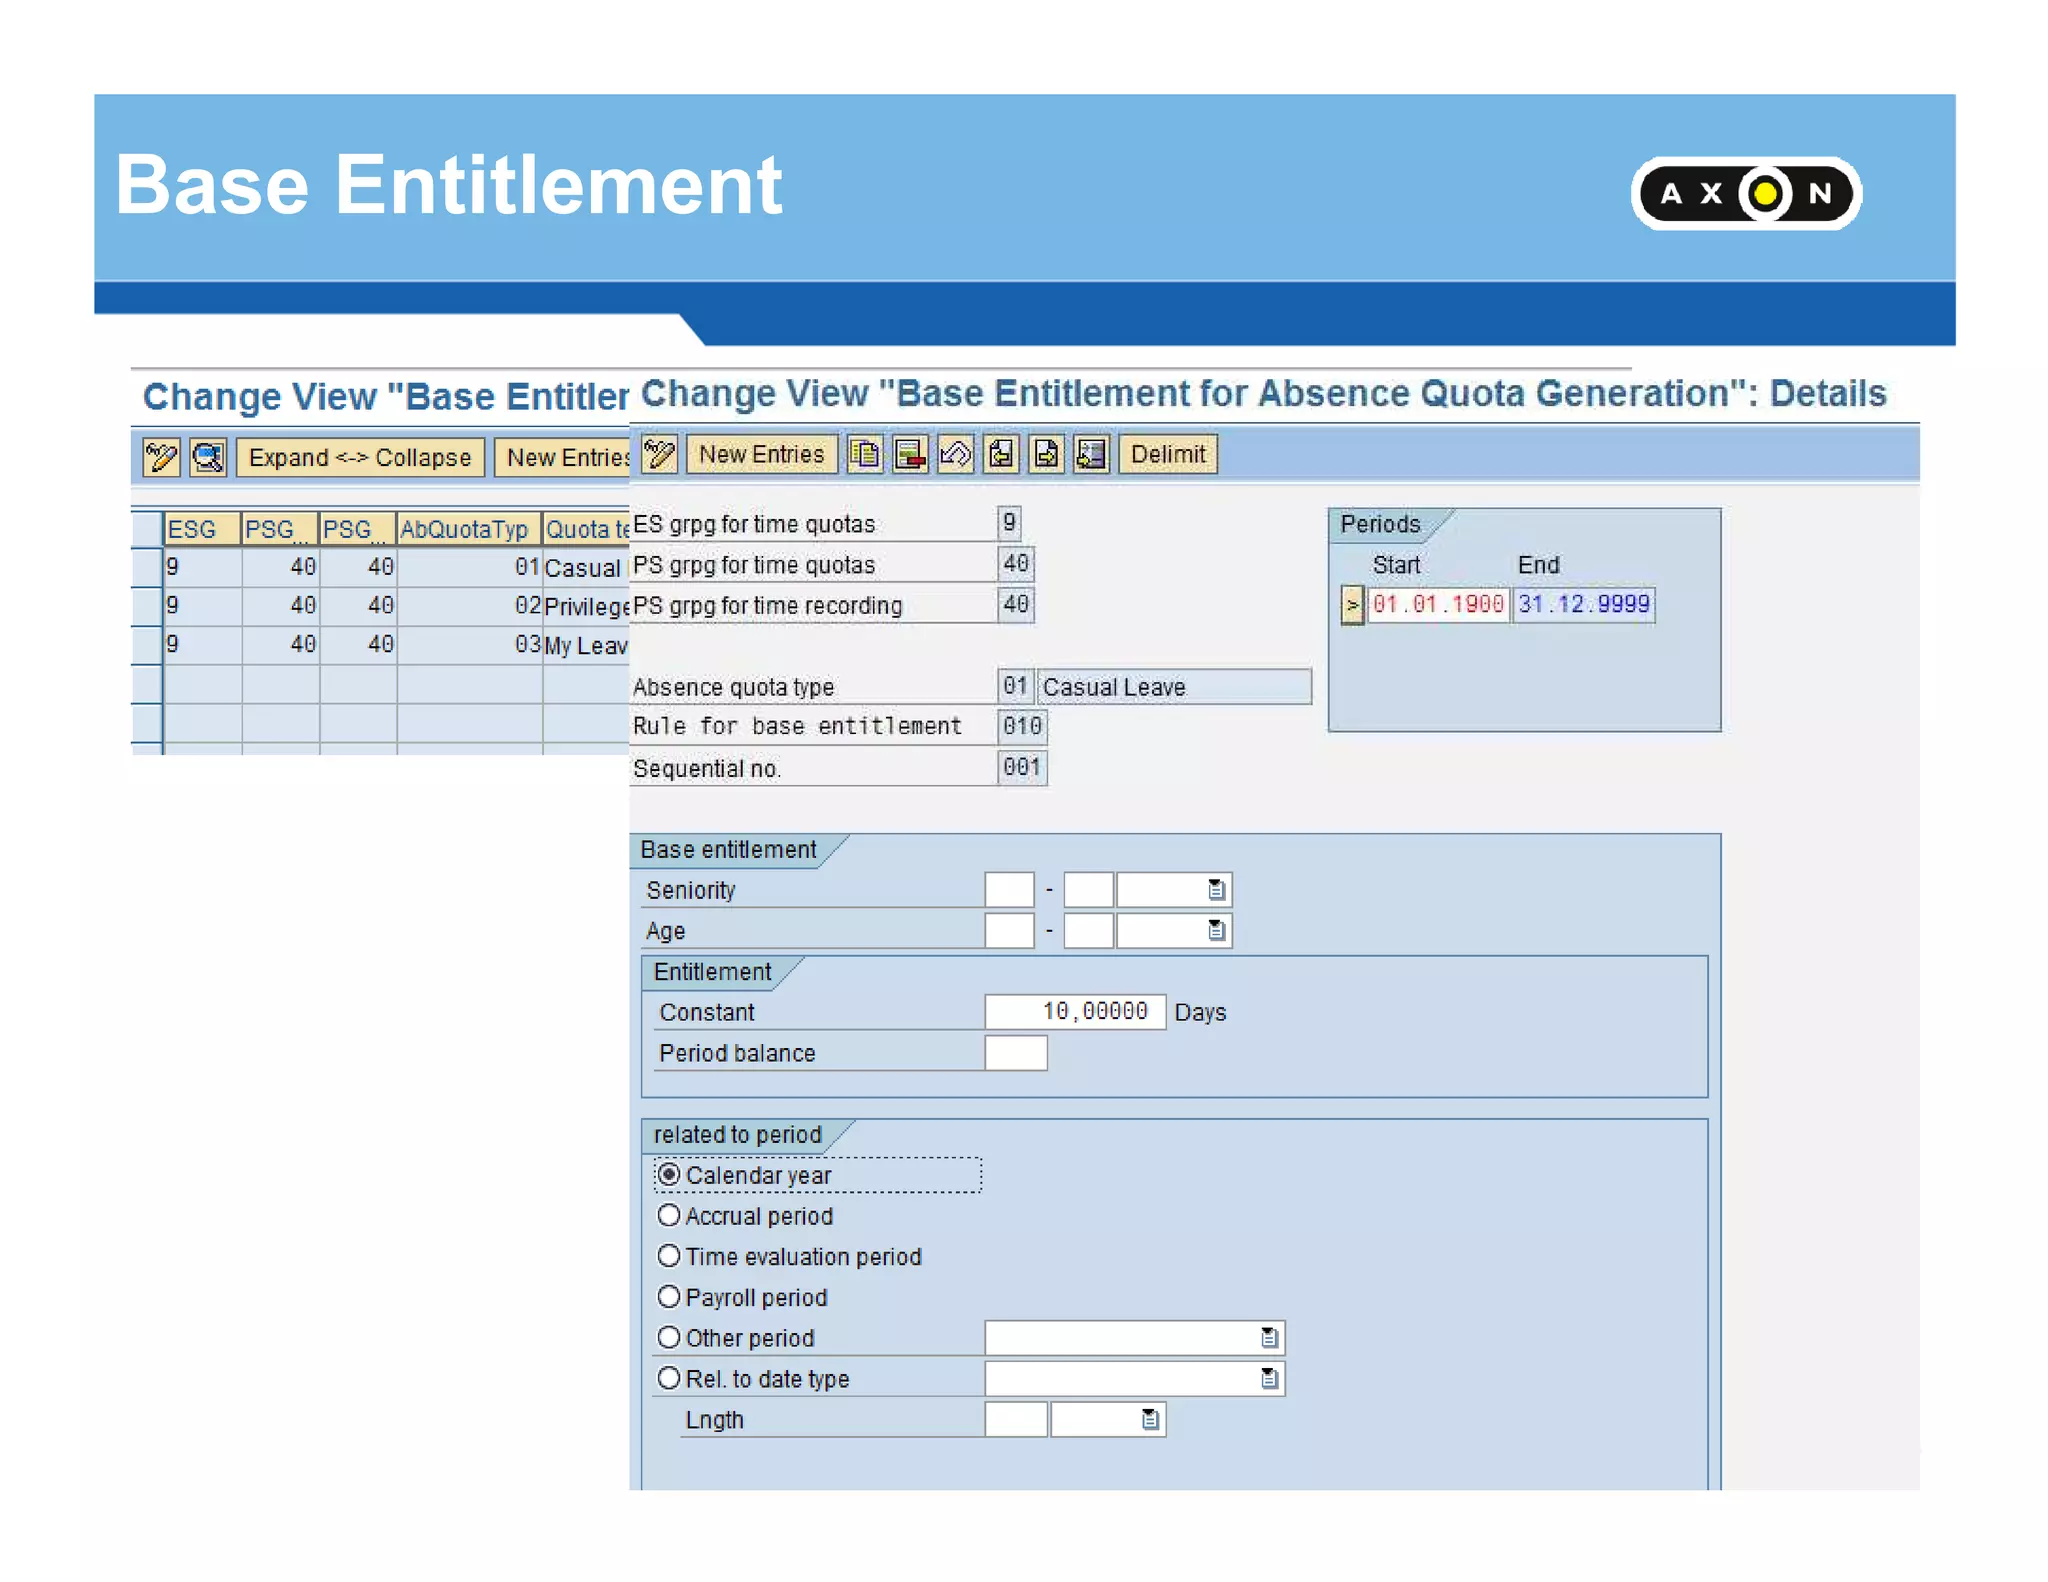Select row selector for 01 Casual row

pos(147,567)
